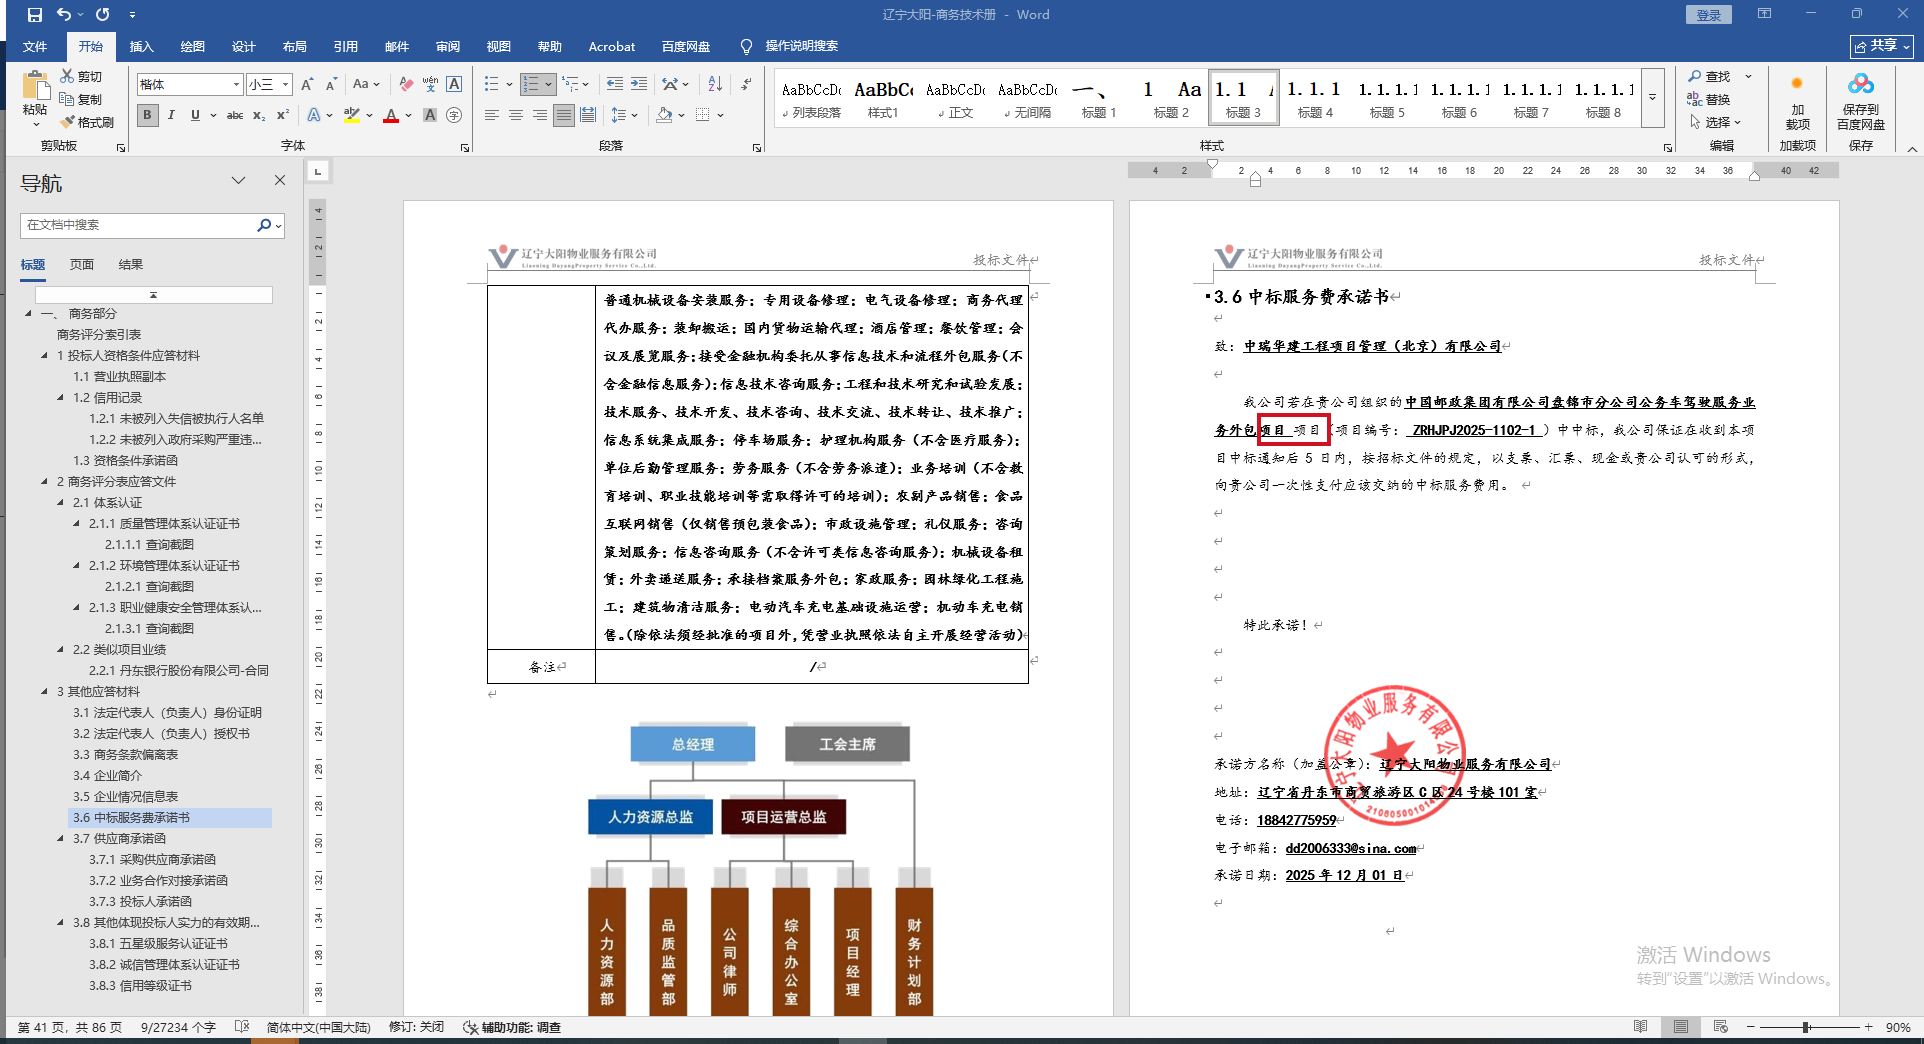Open the font dialog launcher
Screen dimensions: 1924x1044
click(x=465, y=148)
